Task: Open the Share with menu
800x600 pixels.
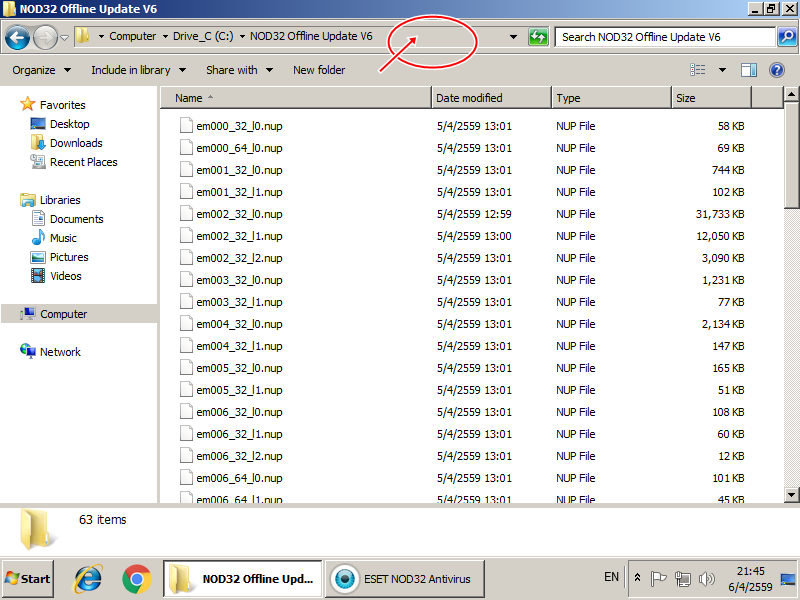Action: 239,70
